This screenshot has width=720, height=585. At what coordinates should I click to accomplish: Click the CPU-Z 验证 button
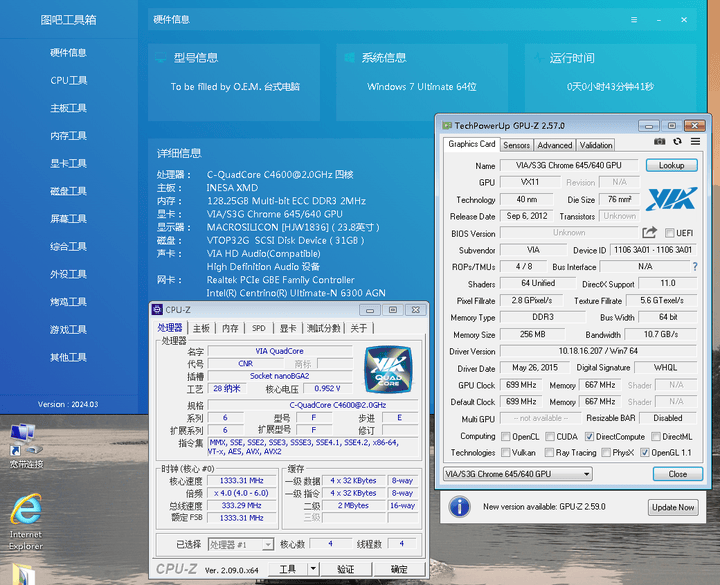click(x=345, y=569)
